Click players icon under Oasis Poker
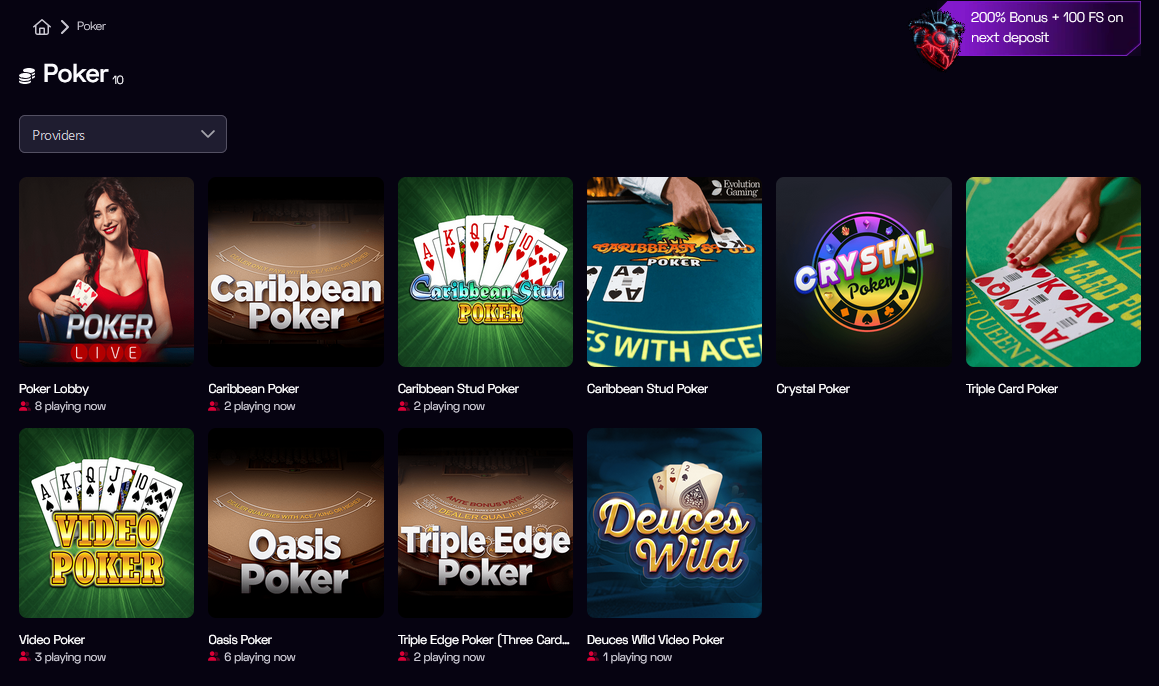This screenshot has height=686, width=1159. [x=214, y=657]
